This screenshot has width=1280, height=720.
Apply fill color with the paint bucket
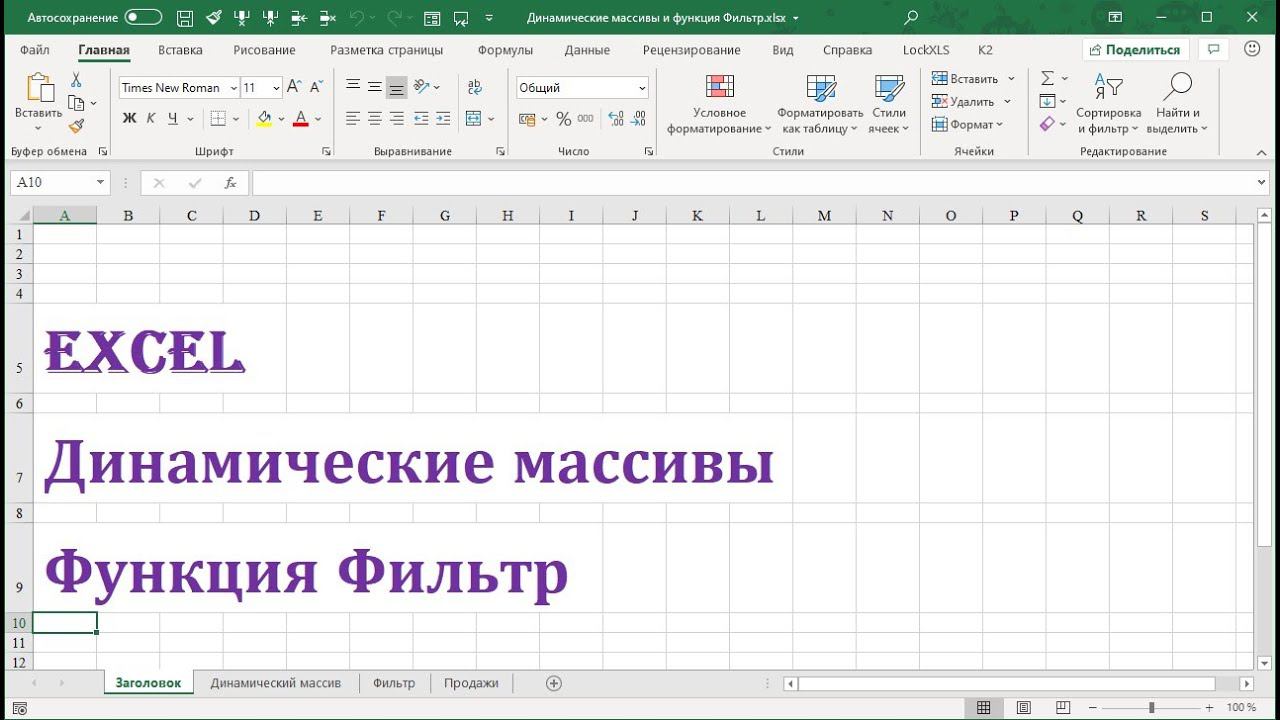tap(264, 118)
